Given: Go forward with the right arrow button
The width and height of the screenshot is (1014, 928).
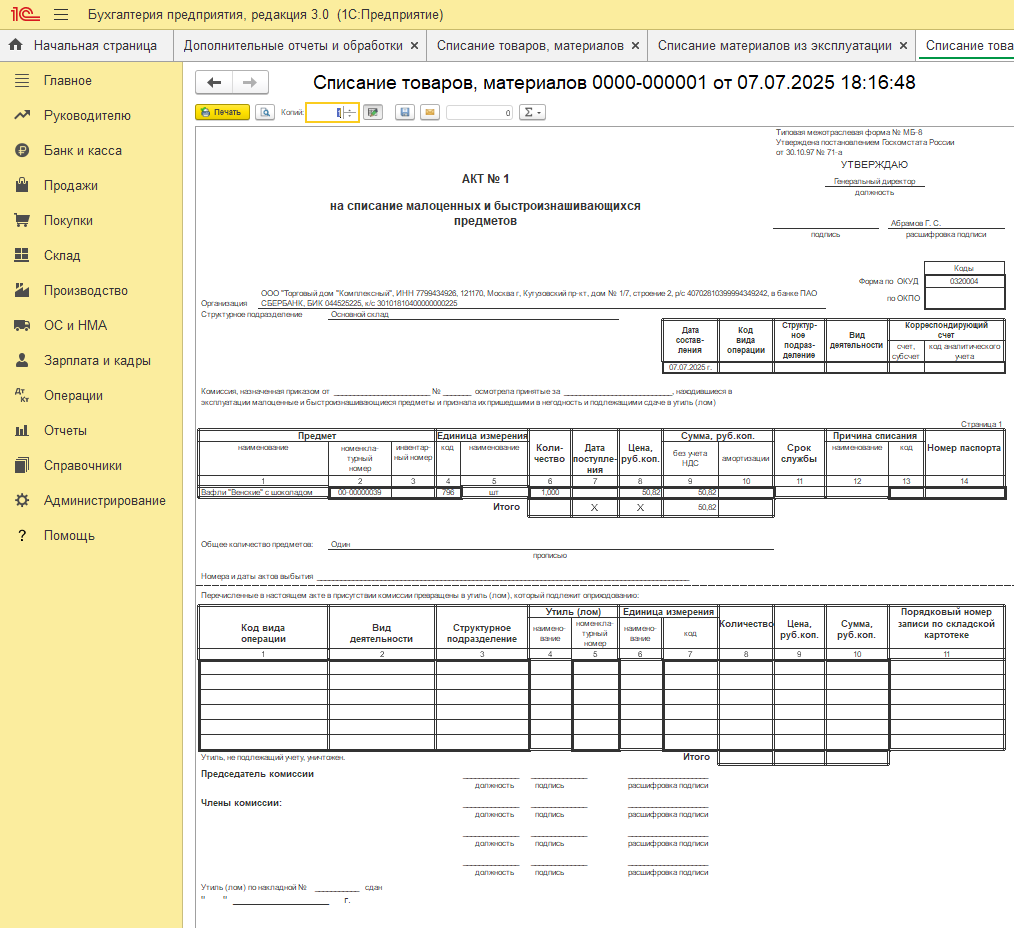Looking at the screenshot, I should point(250,82).
